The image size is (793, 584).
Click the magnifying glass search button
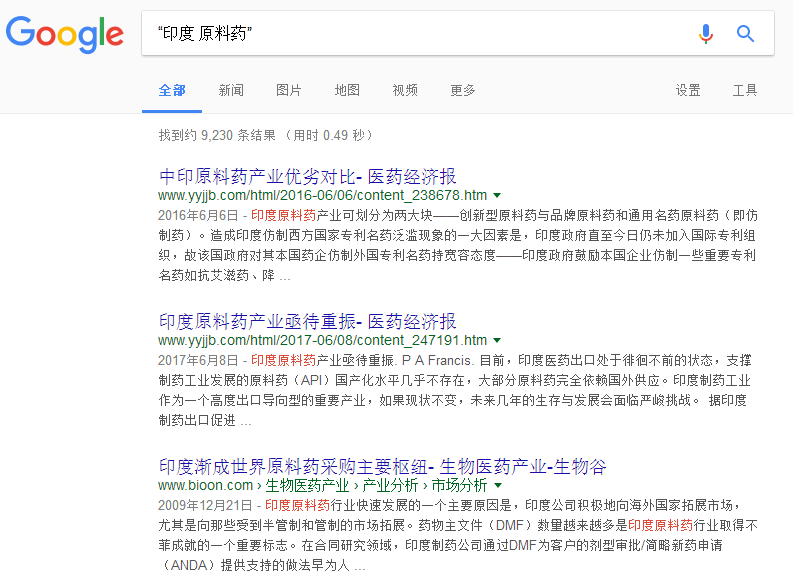[x=745, y=34]
